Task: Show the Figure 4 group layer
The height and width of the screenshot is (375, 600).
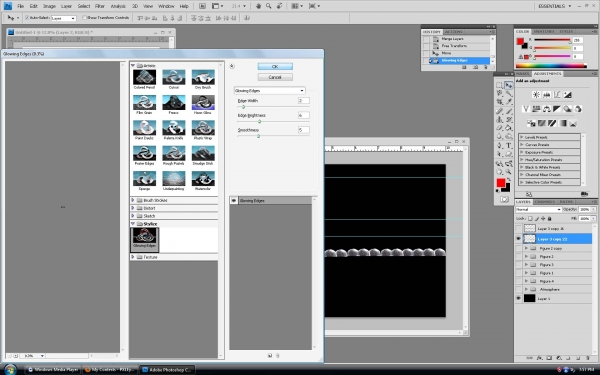Action: (x=518, y=281)
